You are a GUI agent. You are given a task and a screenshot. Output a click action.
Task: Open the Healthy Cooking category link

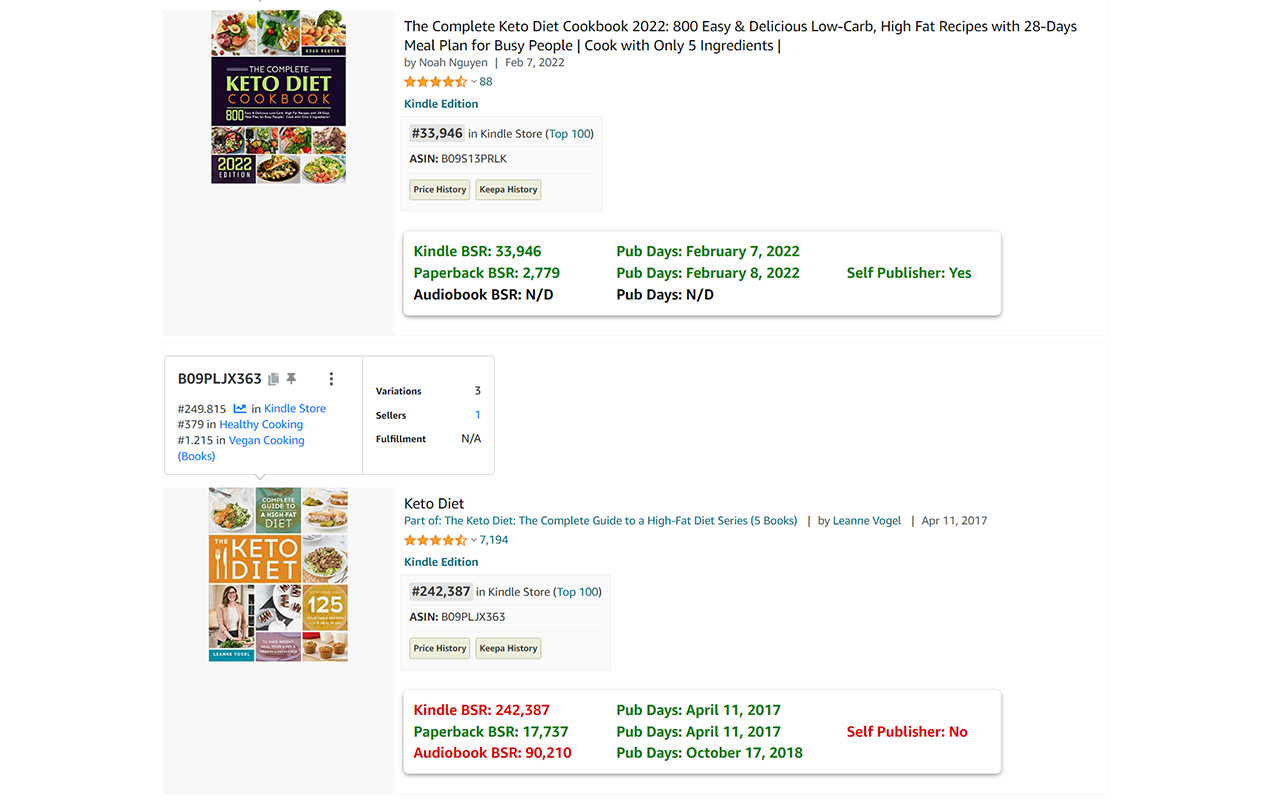click(261, 424)
